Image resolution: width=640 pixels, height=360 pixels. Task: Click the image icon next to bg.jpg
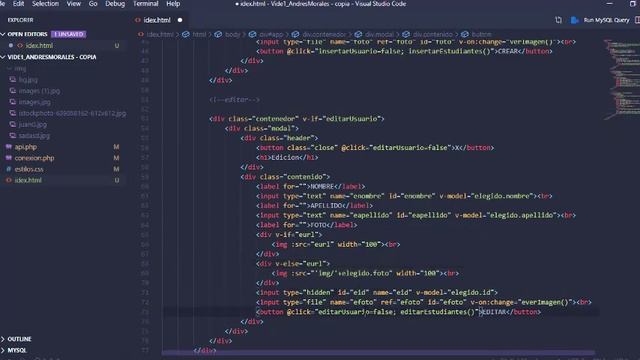pyautogui.click(x=13, y=80)
